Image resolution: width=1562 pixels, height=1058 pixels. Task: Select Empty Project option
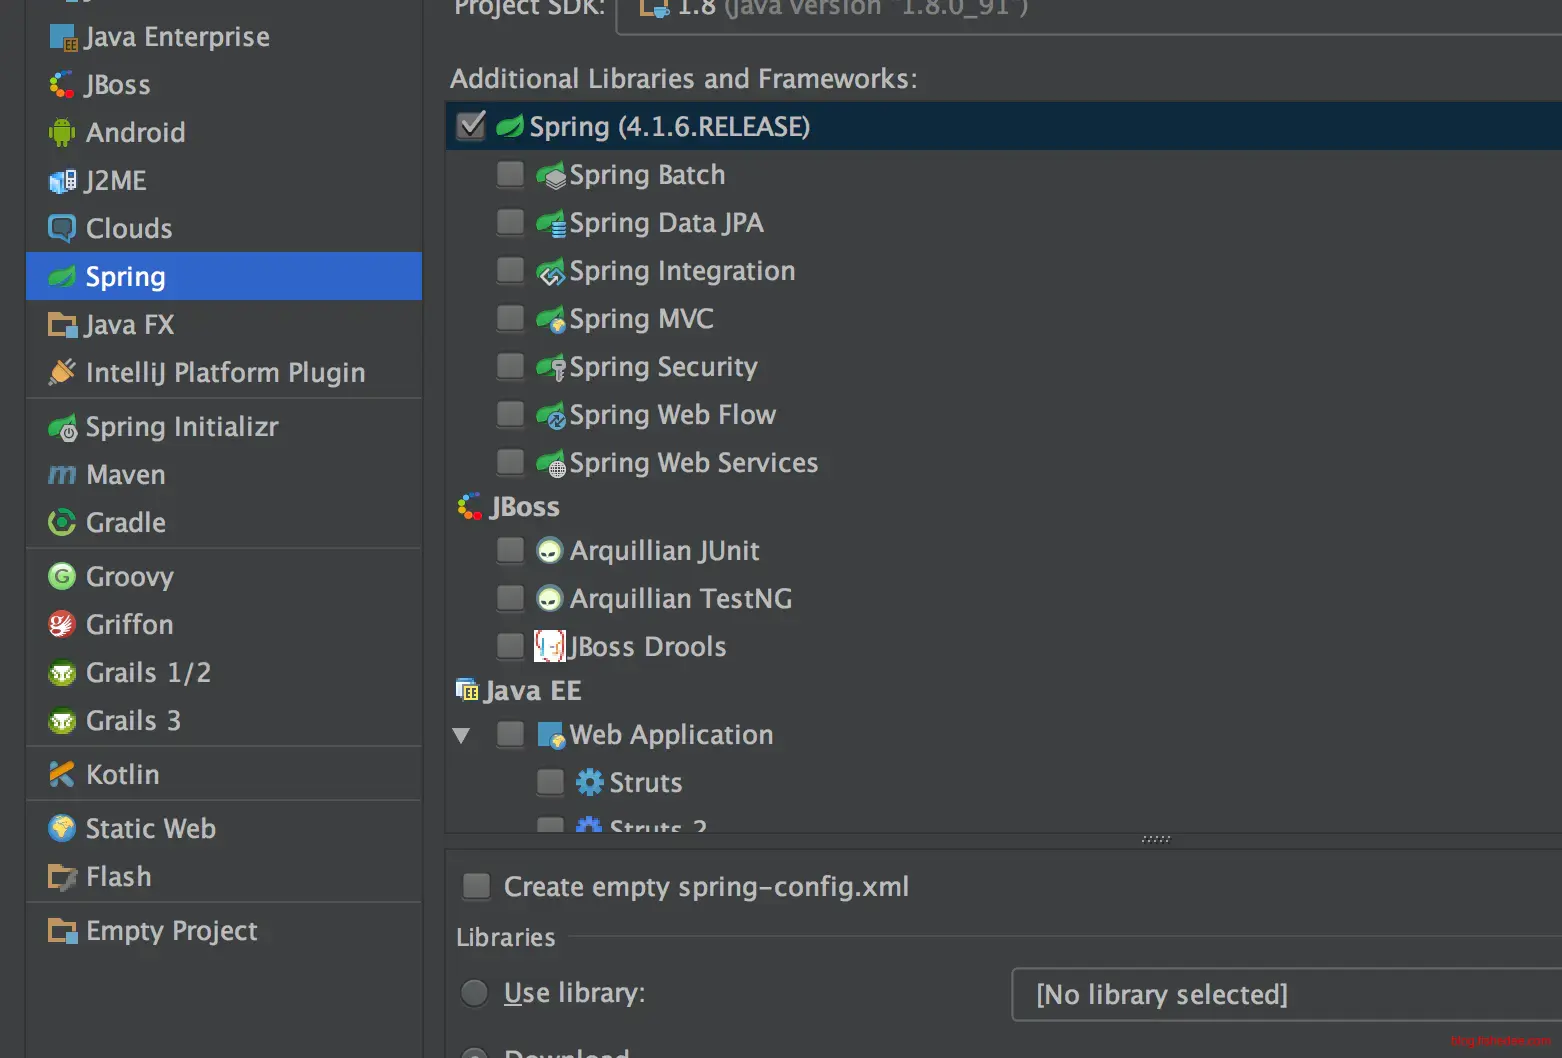(171, 931)
